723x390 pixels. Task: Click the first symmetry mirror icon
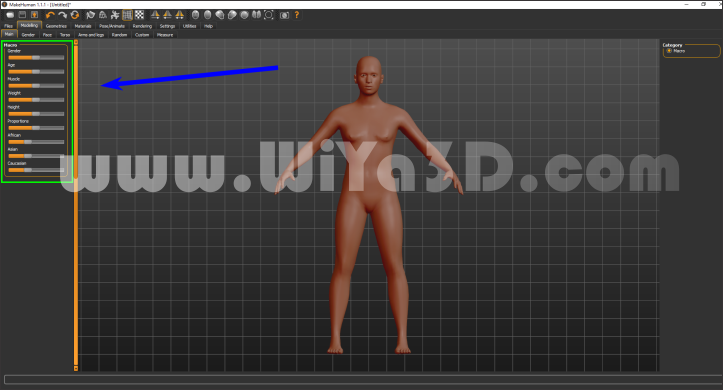[155, 15]
